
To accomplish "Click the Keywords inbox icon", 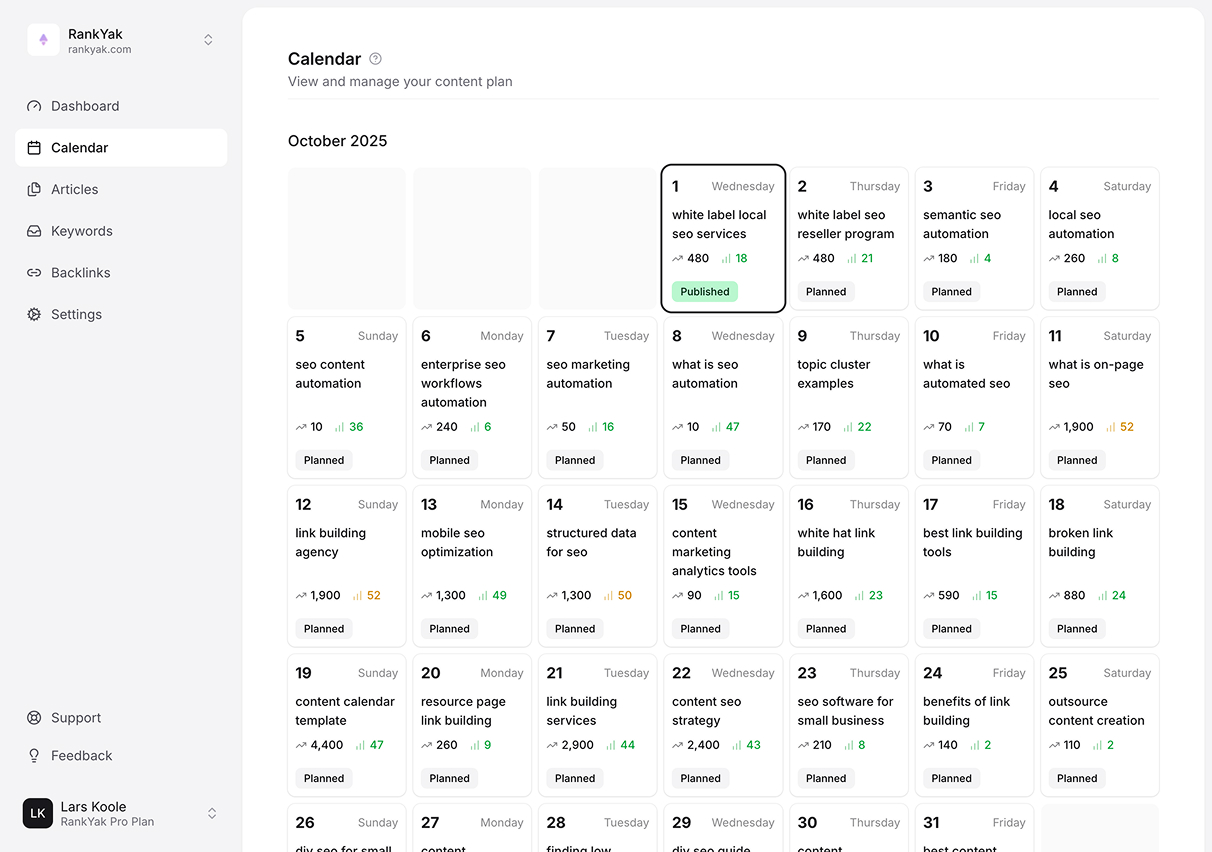I will (x=34, y=231).
